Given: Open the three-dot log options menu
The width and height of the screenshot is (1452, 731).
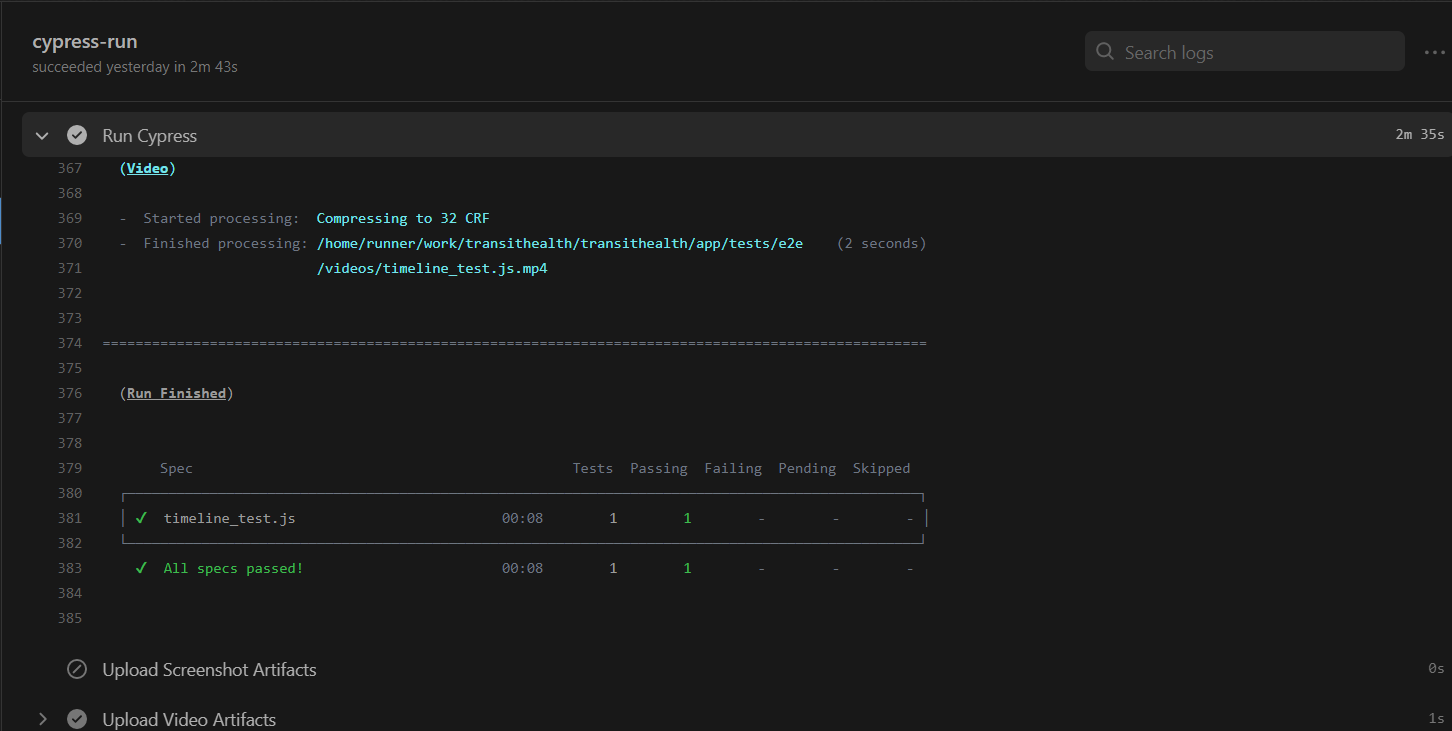Looking at the screenshot, I should tap(1434, 52).
